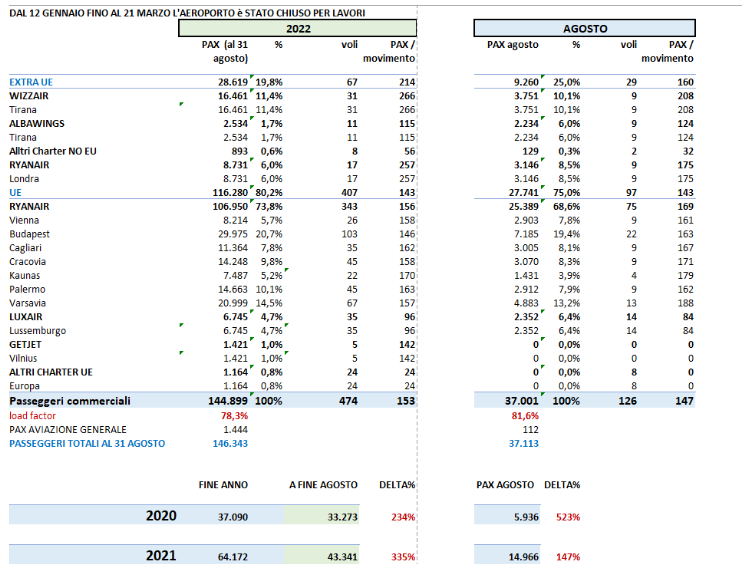Image resolution: width=742 pixels, height=581 pixels.
Task: Click the Cracovia row label
Action: pos(27,261)
